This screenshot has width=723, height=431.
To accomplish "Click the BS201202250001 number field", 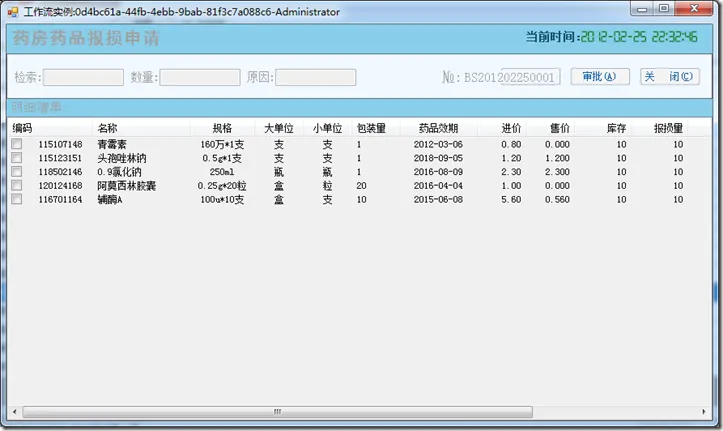I will pyautogui.click(x=531, y=77).
